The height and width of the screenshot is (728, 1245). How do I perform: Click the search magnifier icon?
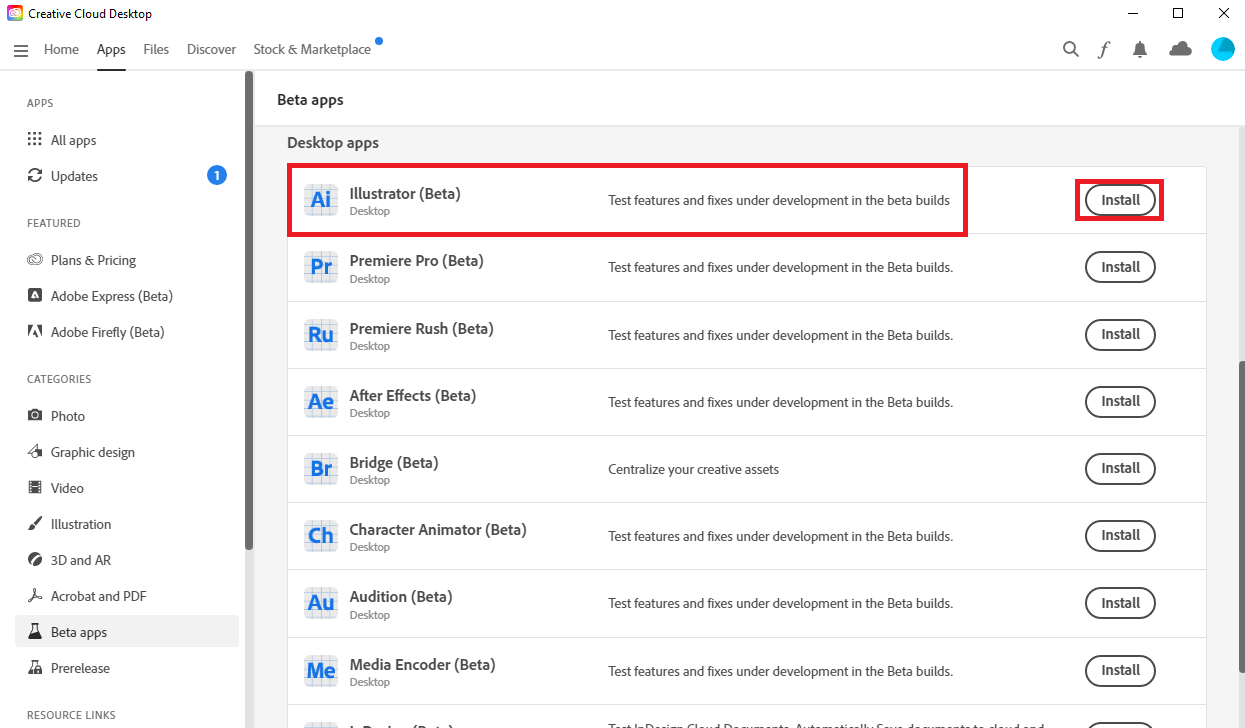[1070, 49]
